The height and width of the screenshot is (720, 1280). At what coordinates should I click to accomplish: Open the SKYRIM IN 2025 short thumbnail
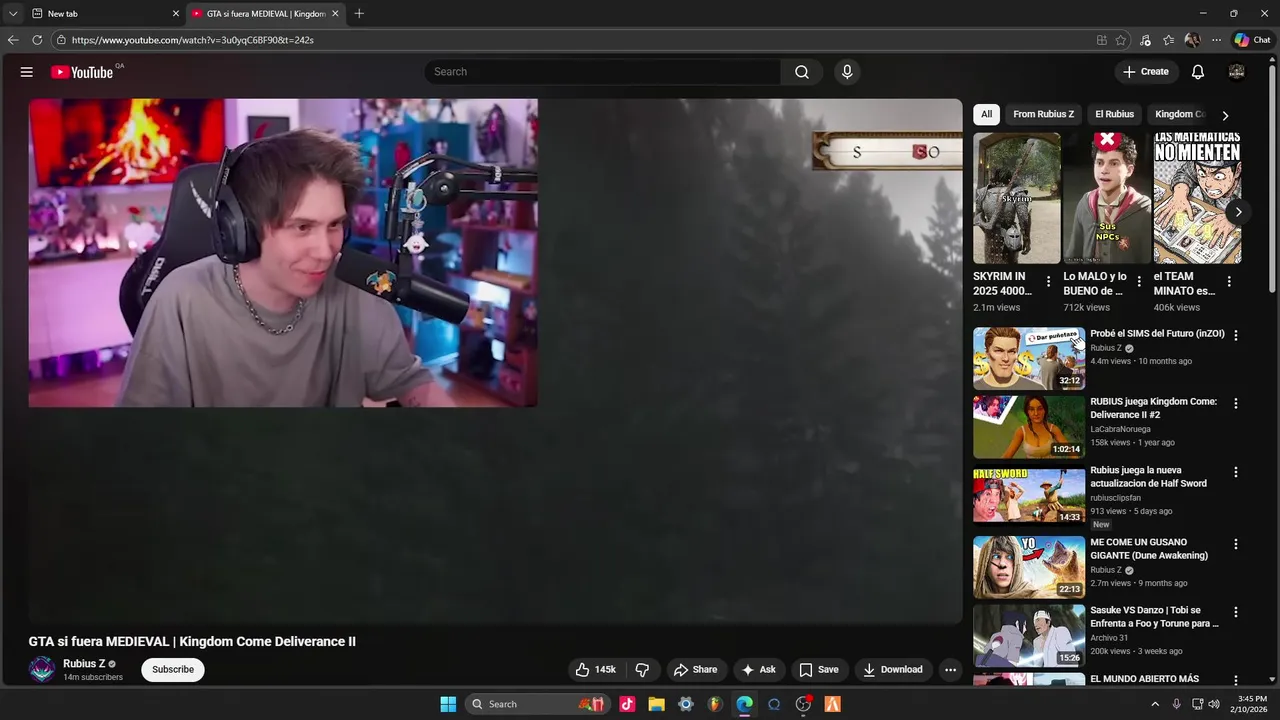pos(1017,198)
